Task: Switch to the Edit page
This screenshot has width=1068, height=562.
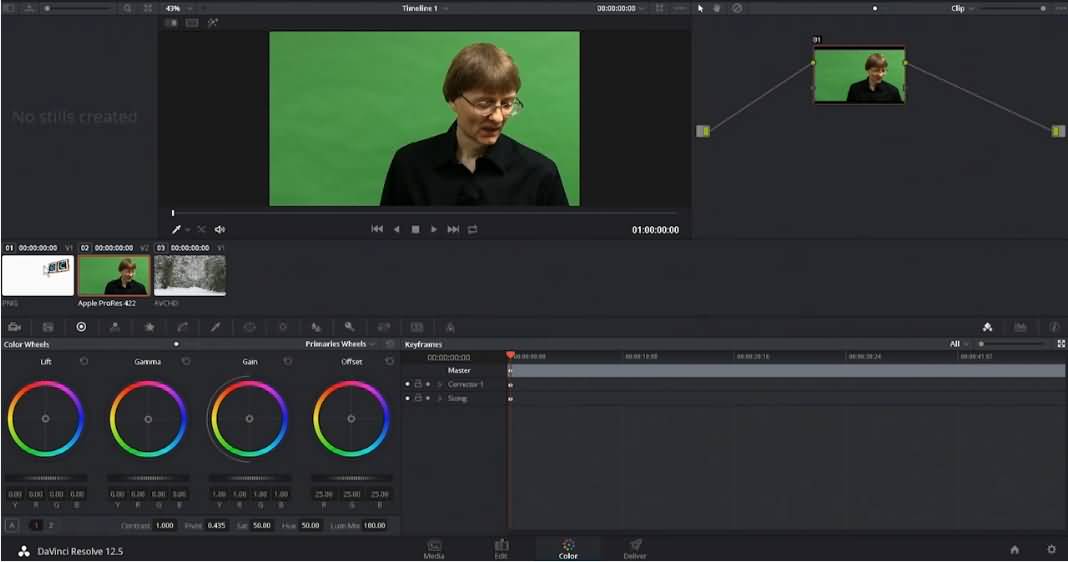Action: click(501, 549)
